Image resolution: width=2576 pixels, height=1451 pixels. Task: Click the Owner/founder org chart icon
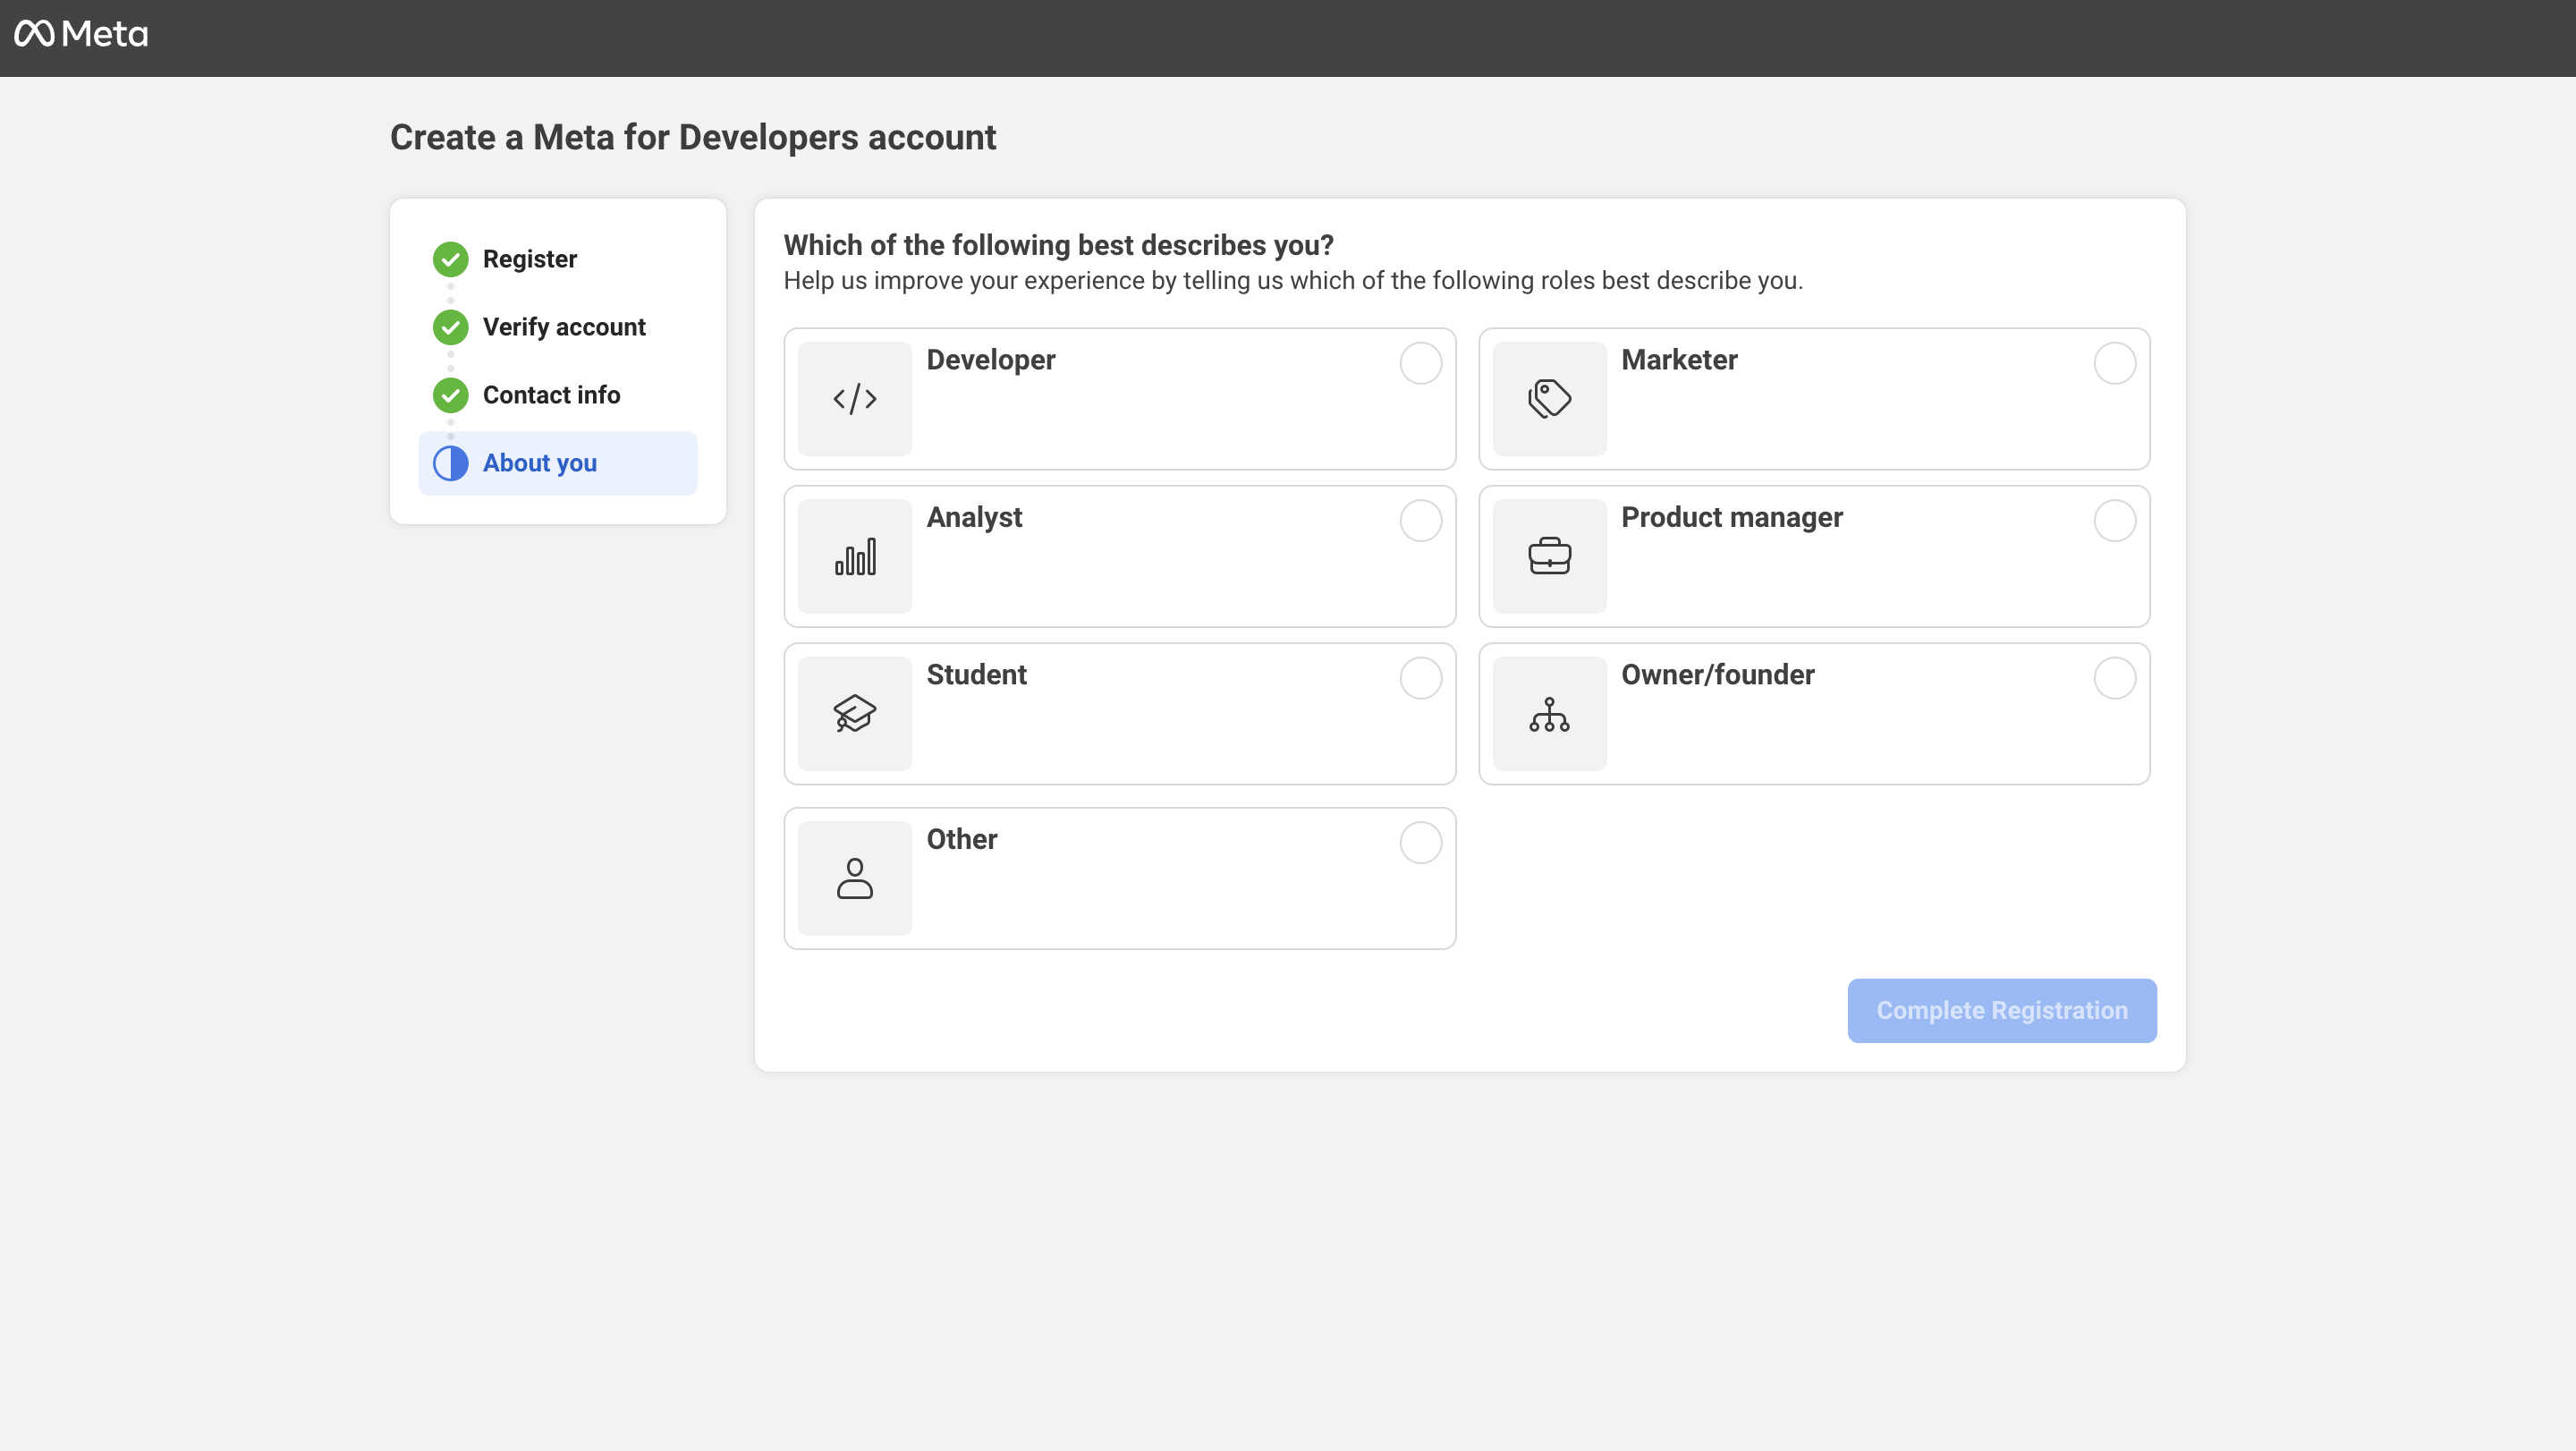[x=1549, y=714]
